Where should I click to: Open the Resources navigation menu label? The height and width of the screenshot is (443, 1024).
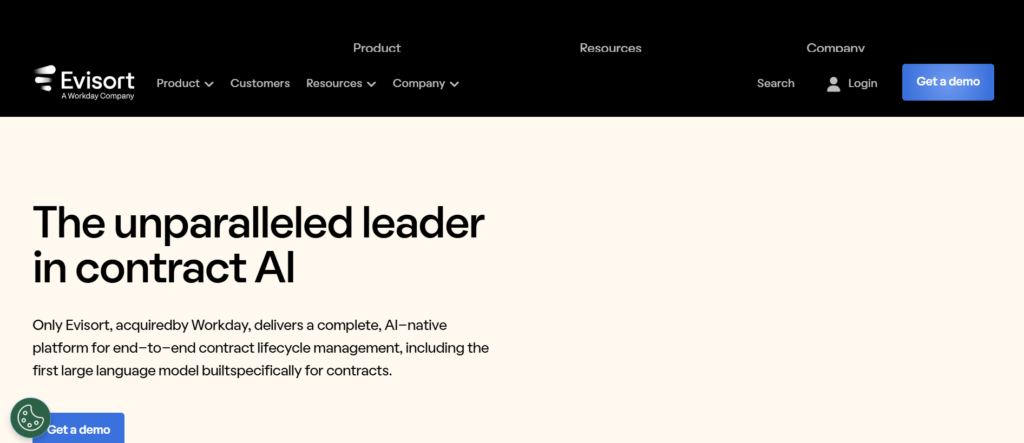click(x=334, y=83)
